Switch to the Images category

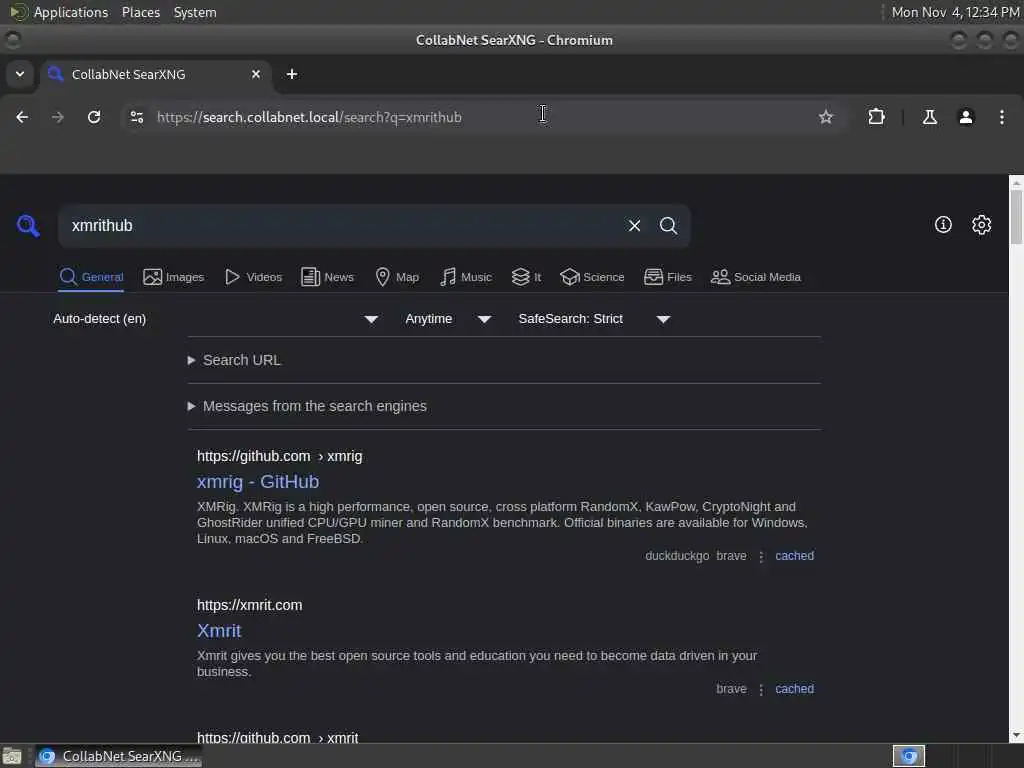[x=174, y=277]
